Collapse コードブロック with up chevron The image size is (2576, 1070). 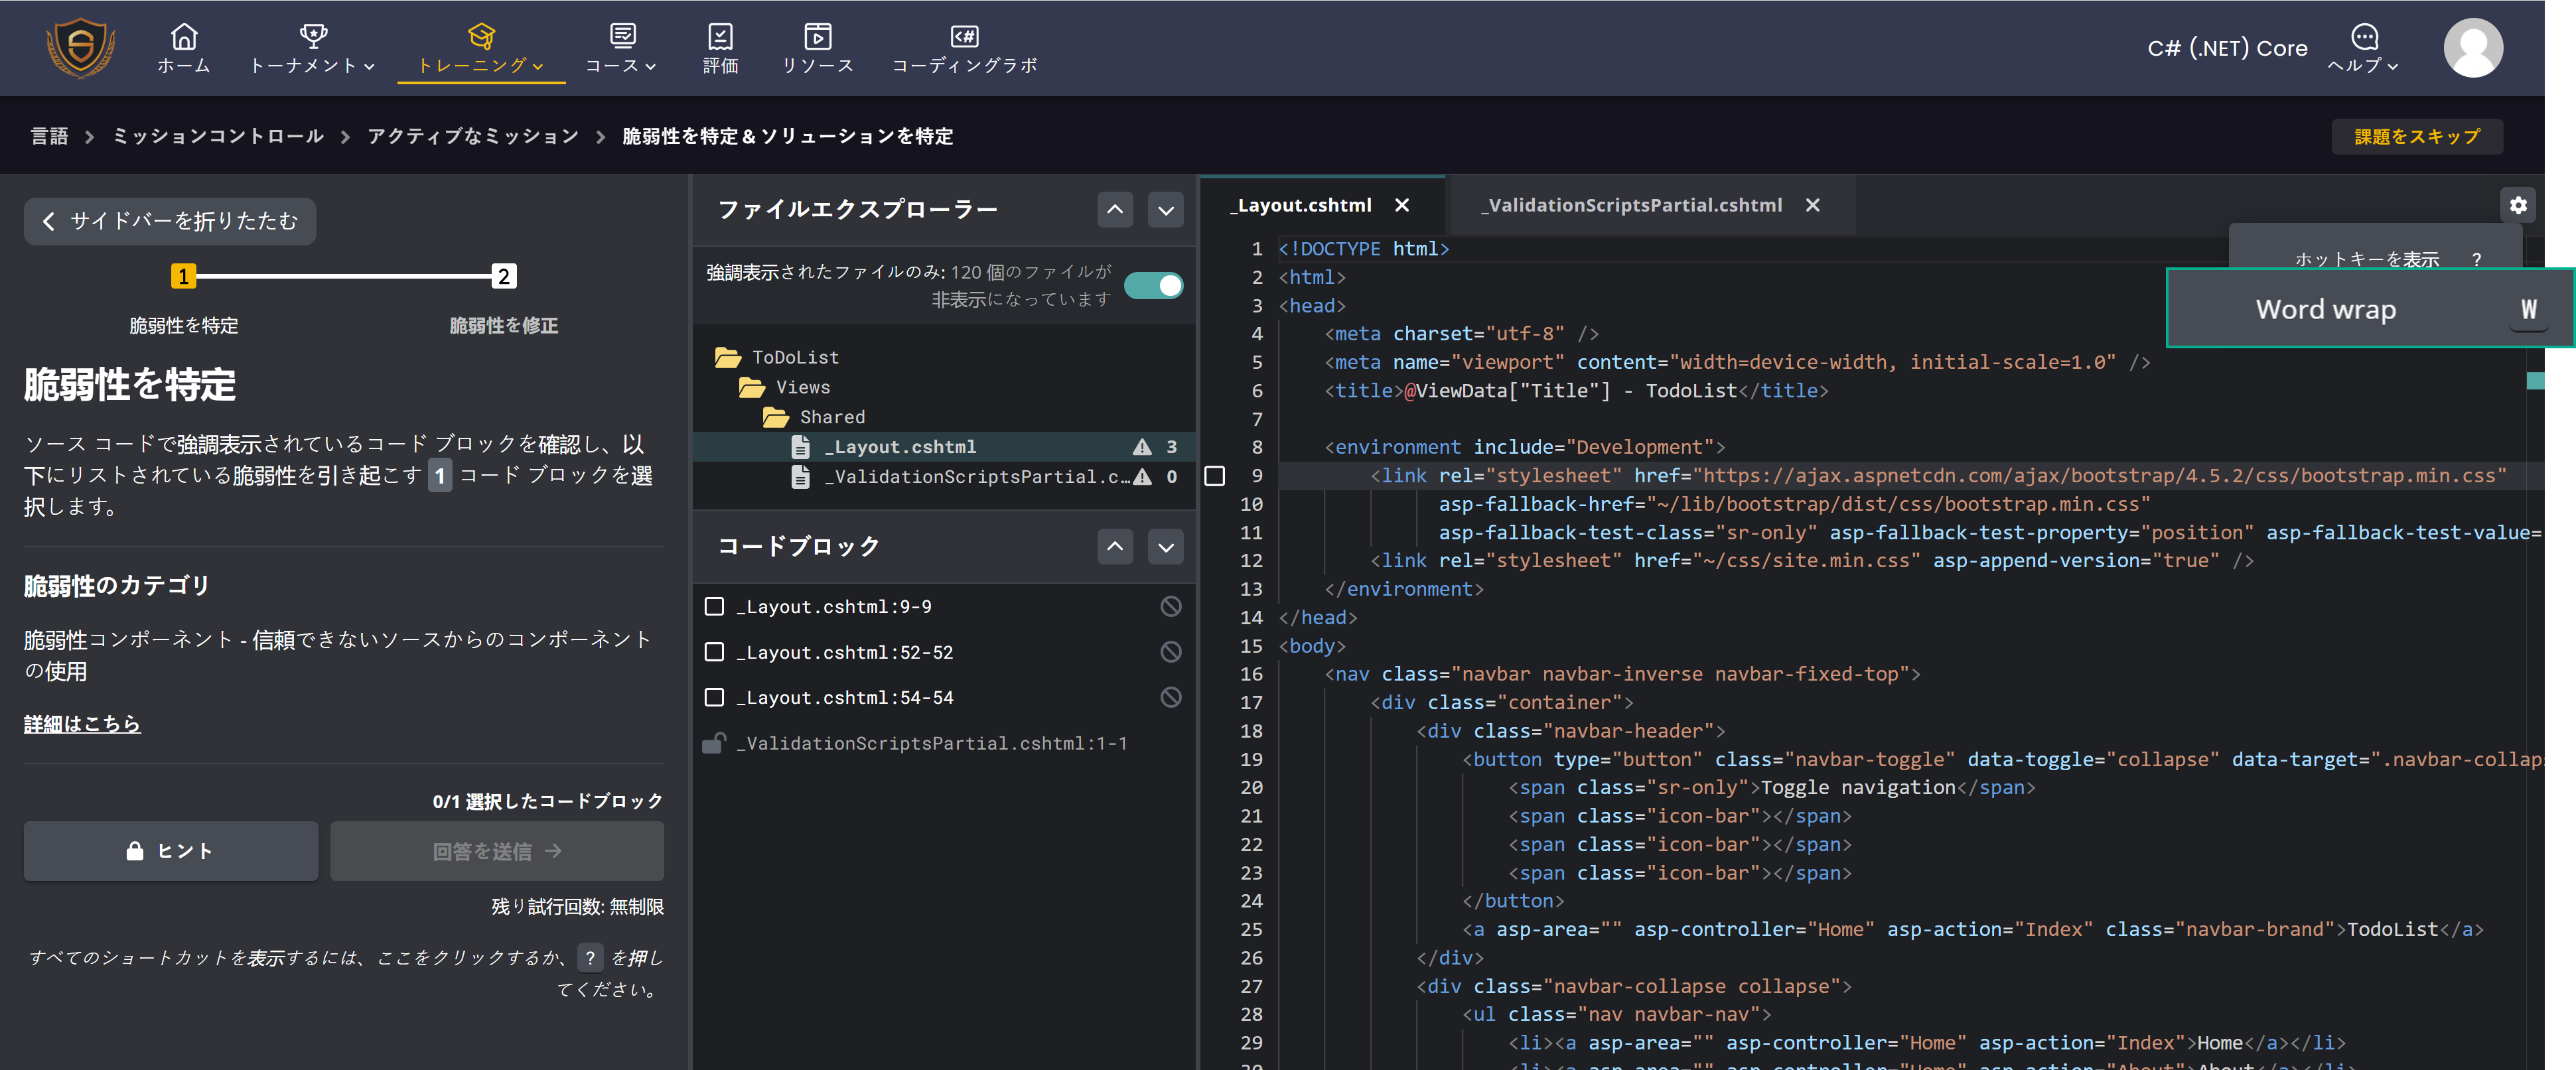tap(1115, 547)
